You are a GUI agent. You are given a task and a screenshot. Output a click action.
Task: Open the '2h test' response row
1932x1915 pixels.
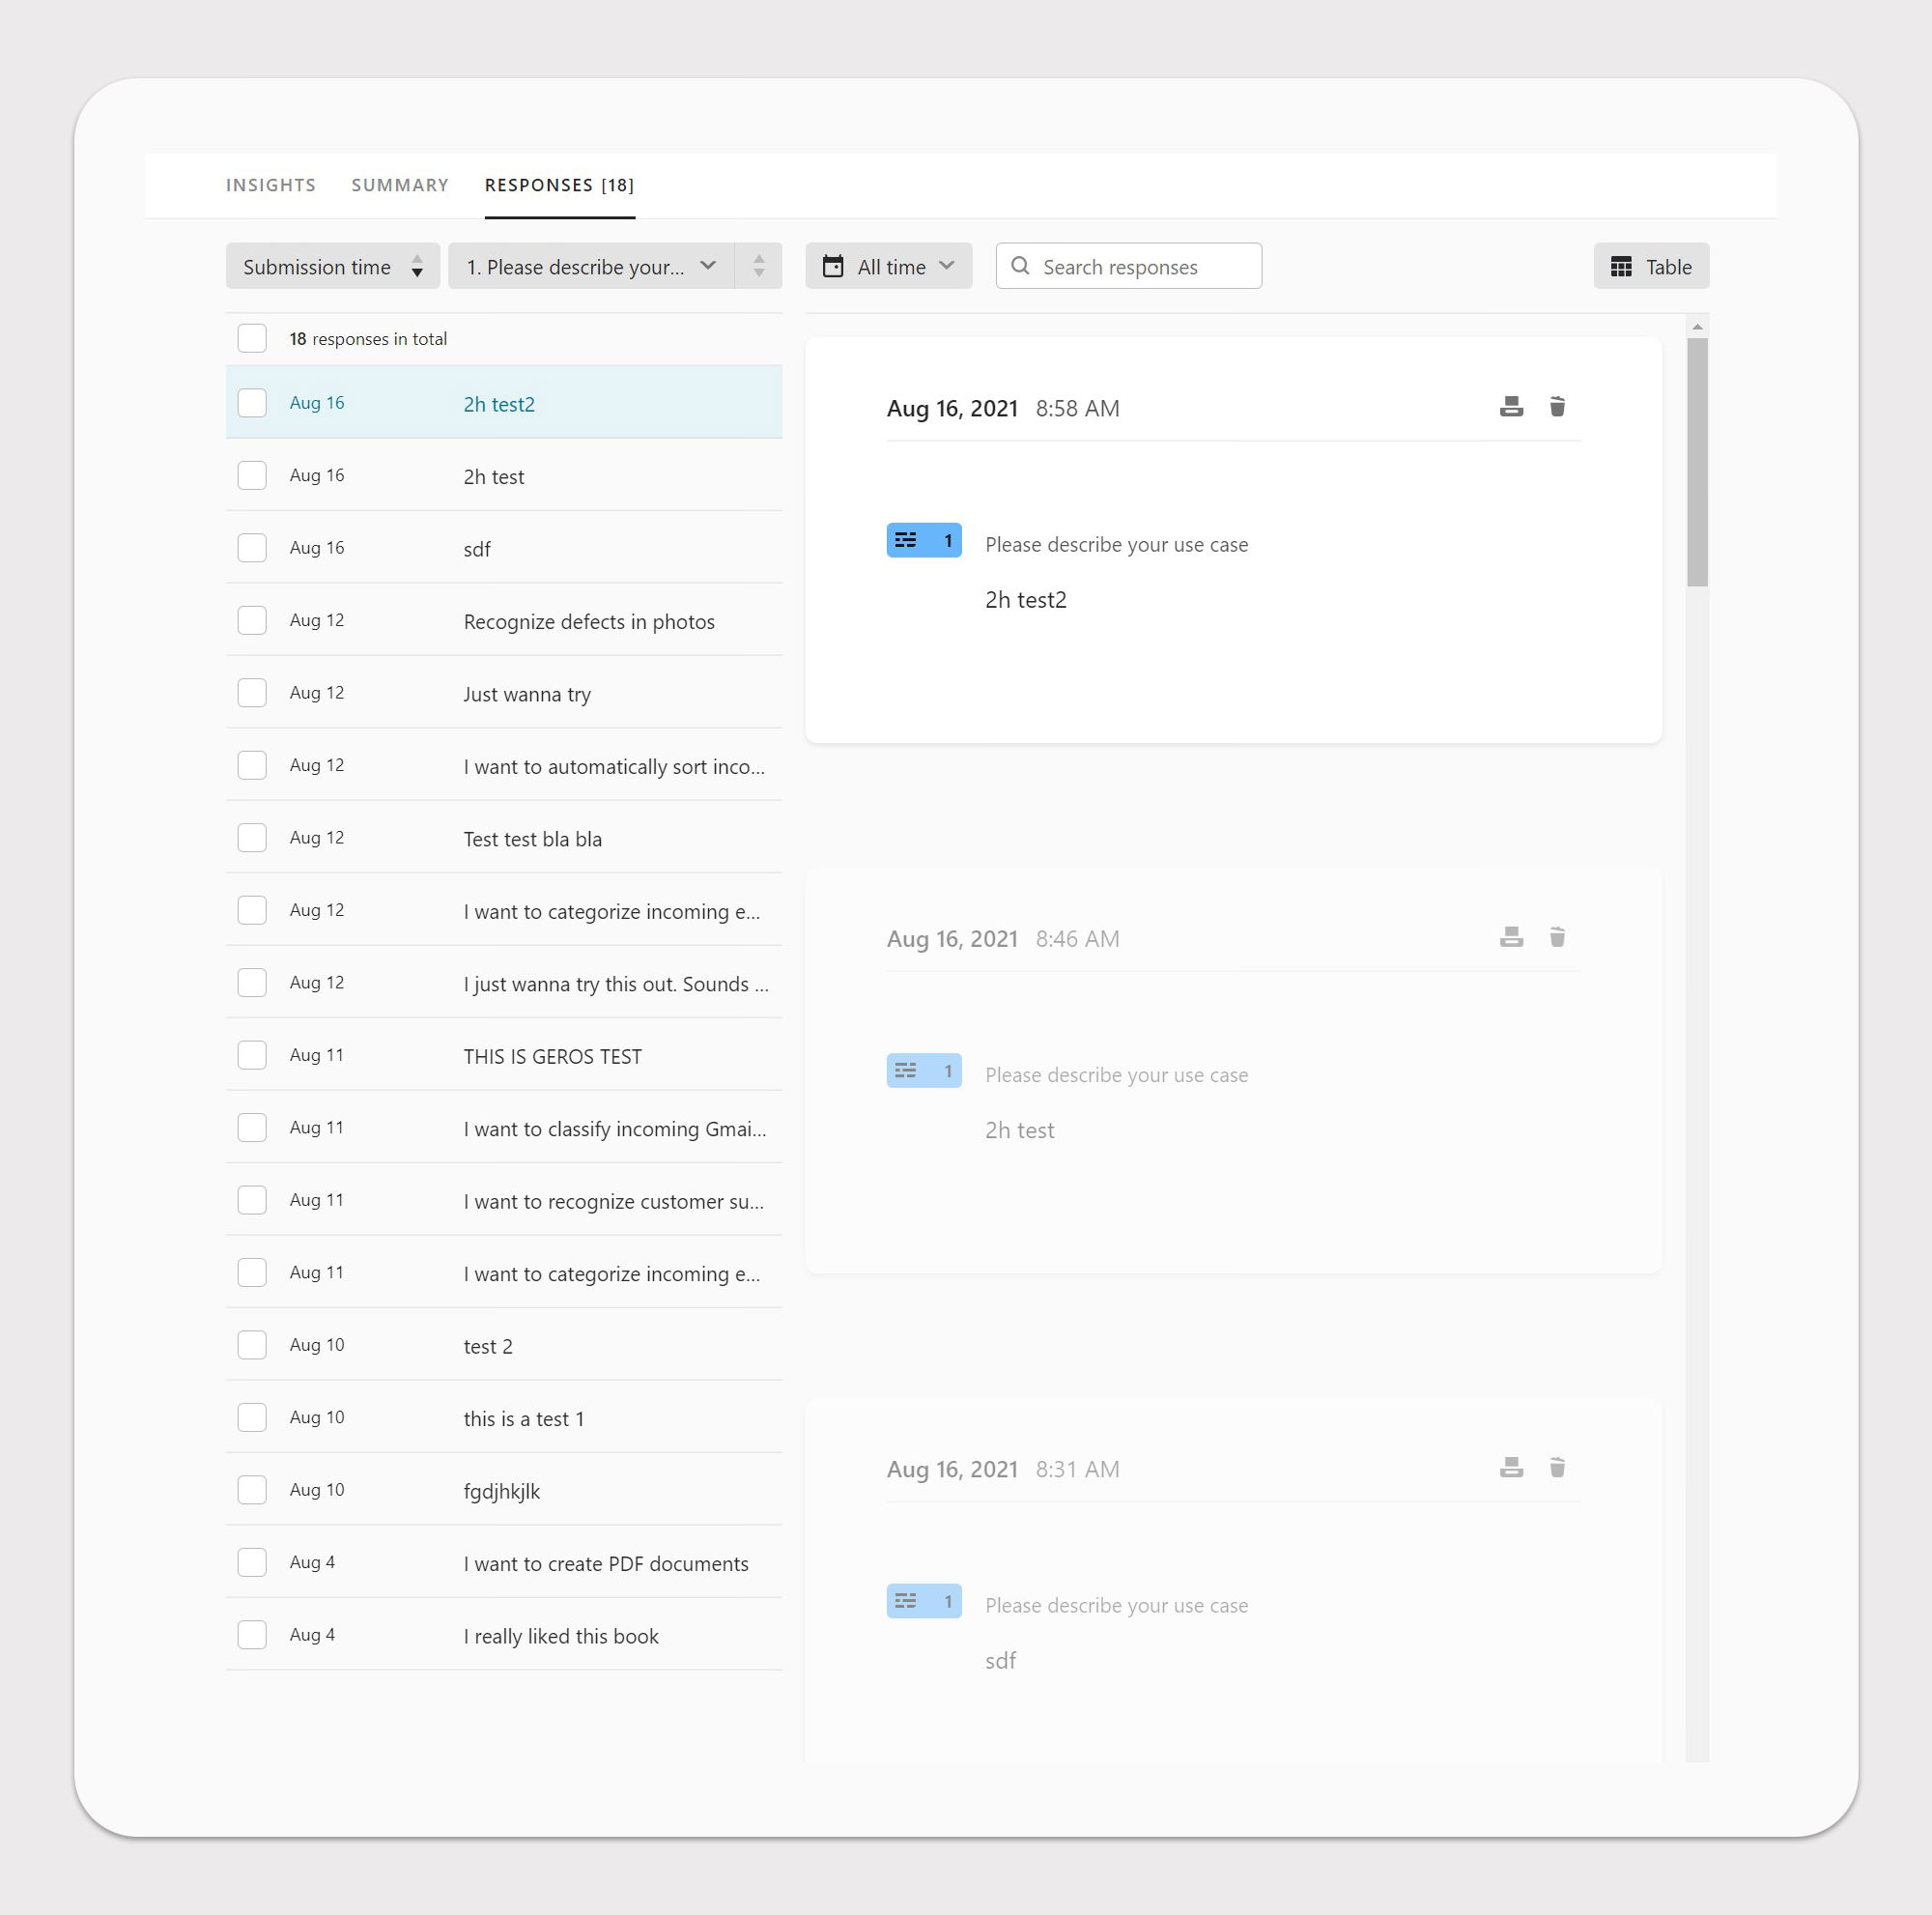(x=504, y=475)
